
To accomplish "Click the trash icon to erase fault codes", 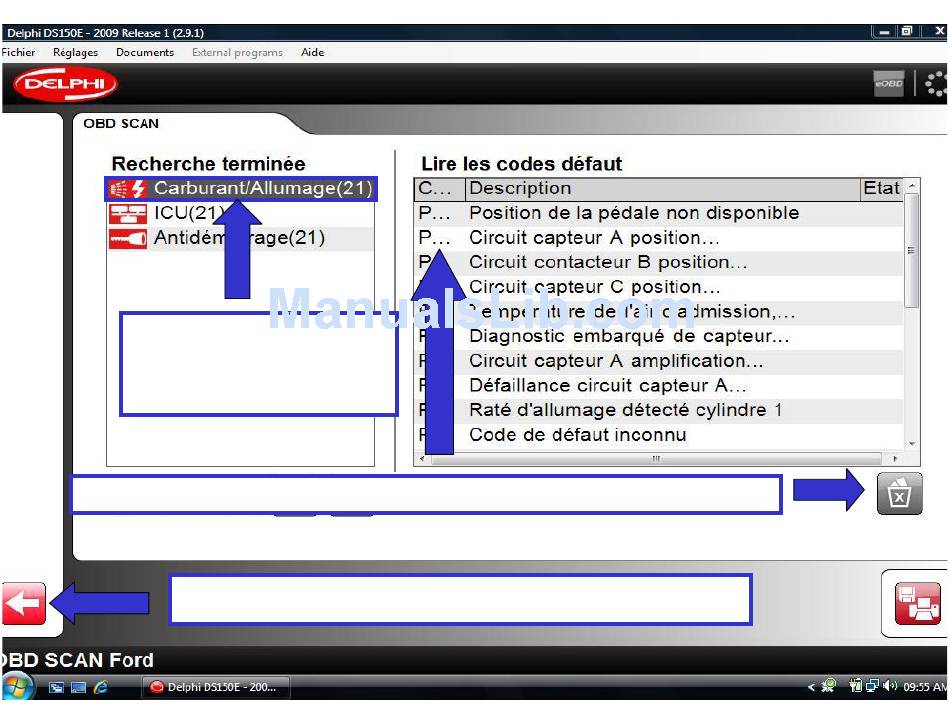I will [x=900, y=494].
